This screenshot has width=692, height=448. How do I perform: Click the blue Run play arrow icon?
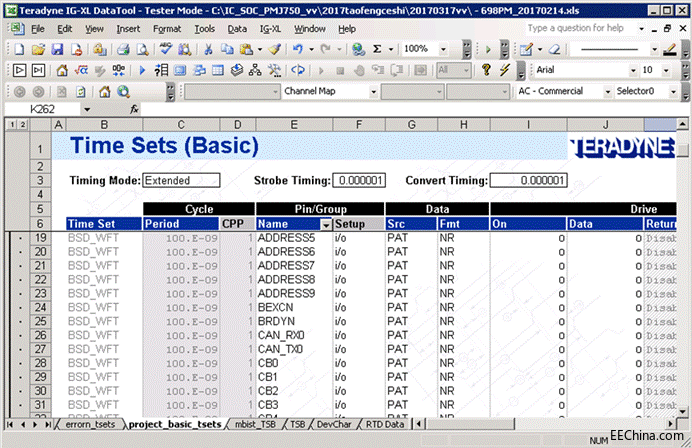point(142,70)
